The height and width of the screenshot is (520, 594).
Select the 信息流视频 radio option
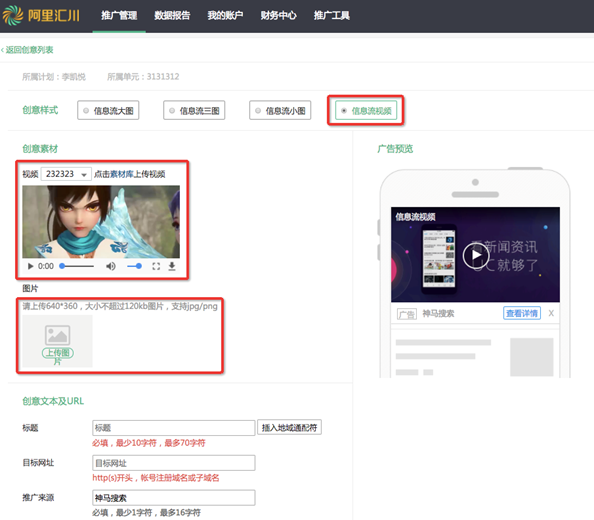[366, 110]
